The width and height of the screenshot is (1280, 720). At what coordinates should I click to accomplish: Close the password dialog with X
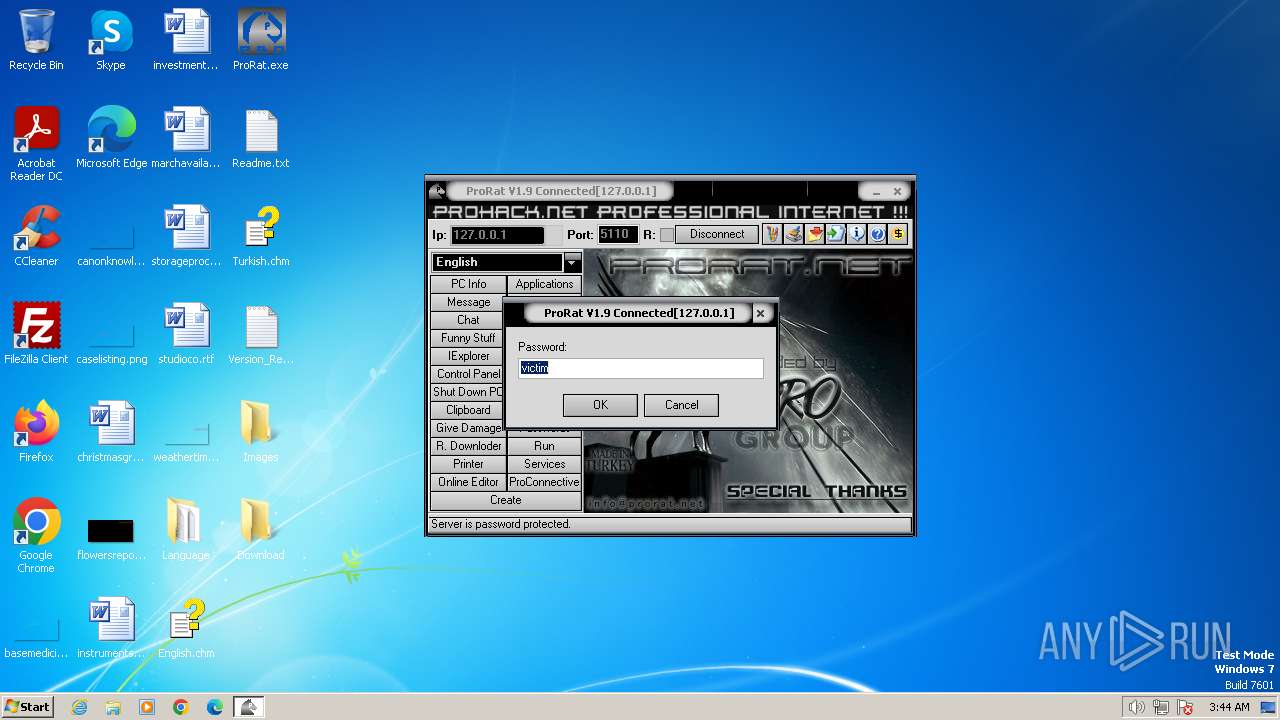click(760, 313)
